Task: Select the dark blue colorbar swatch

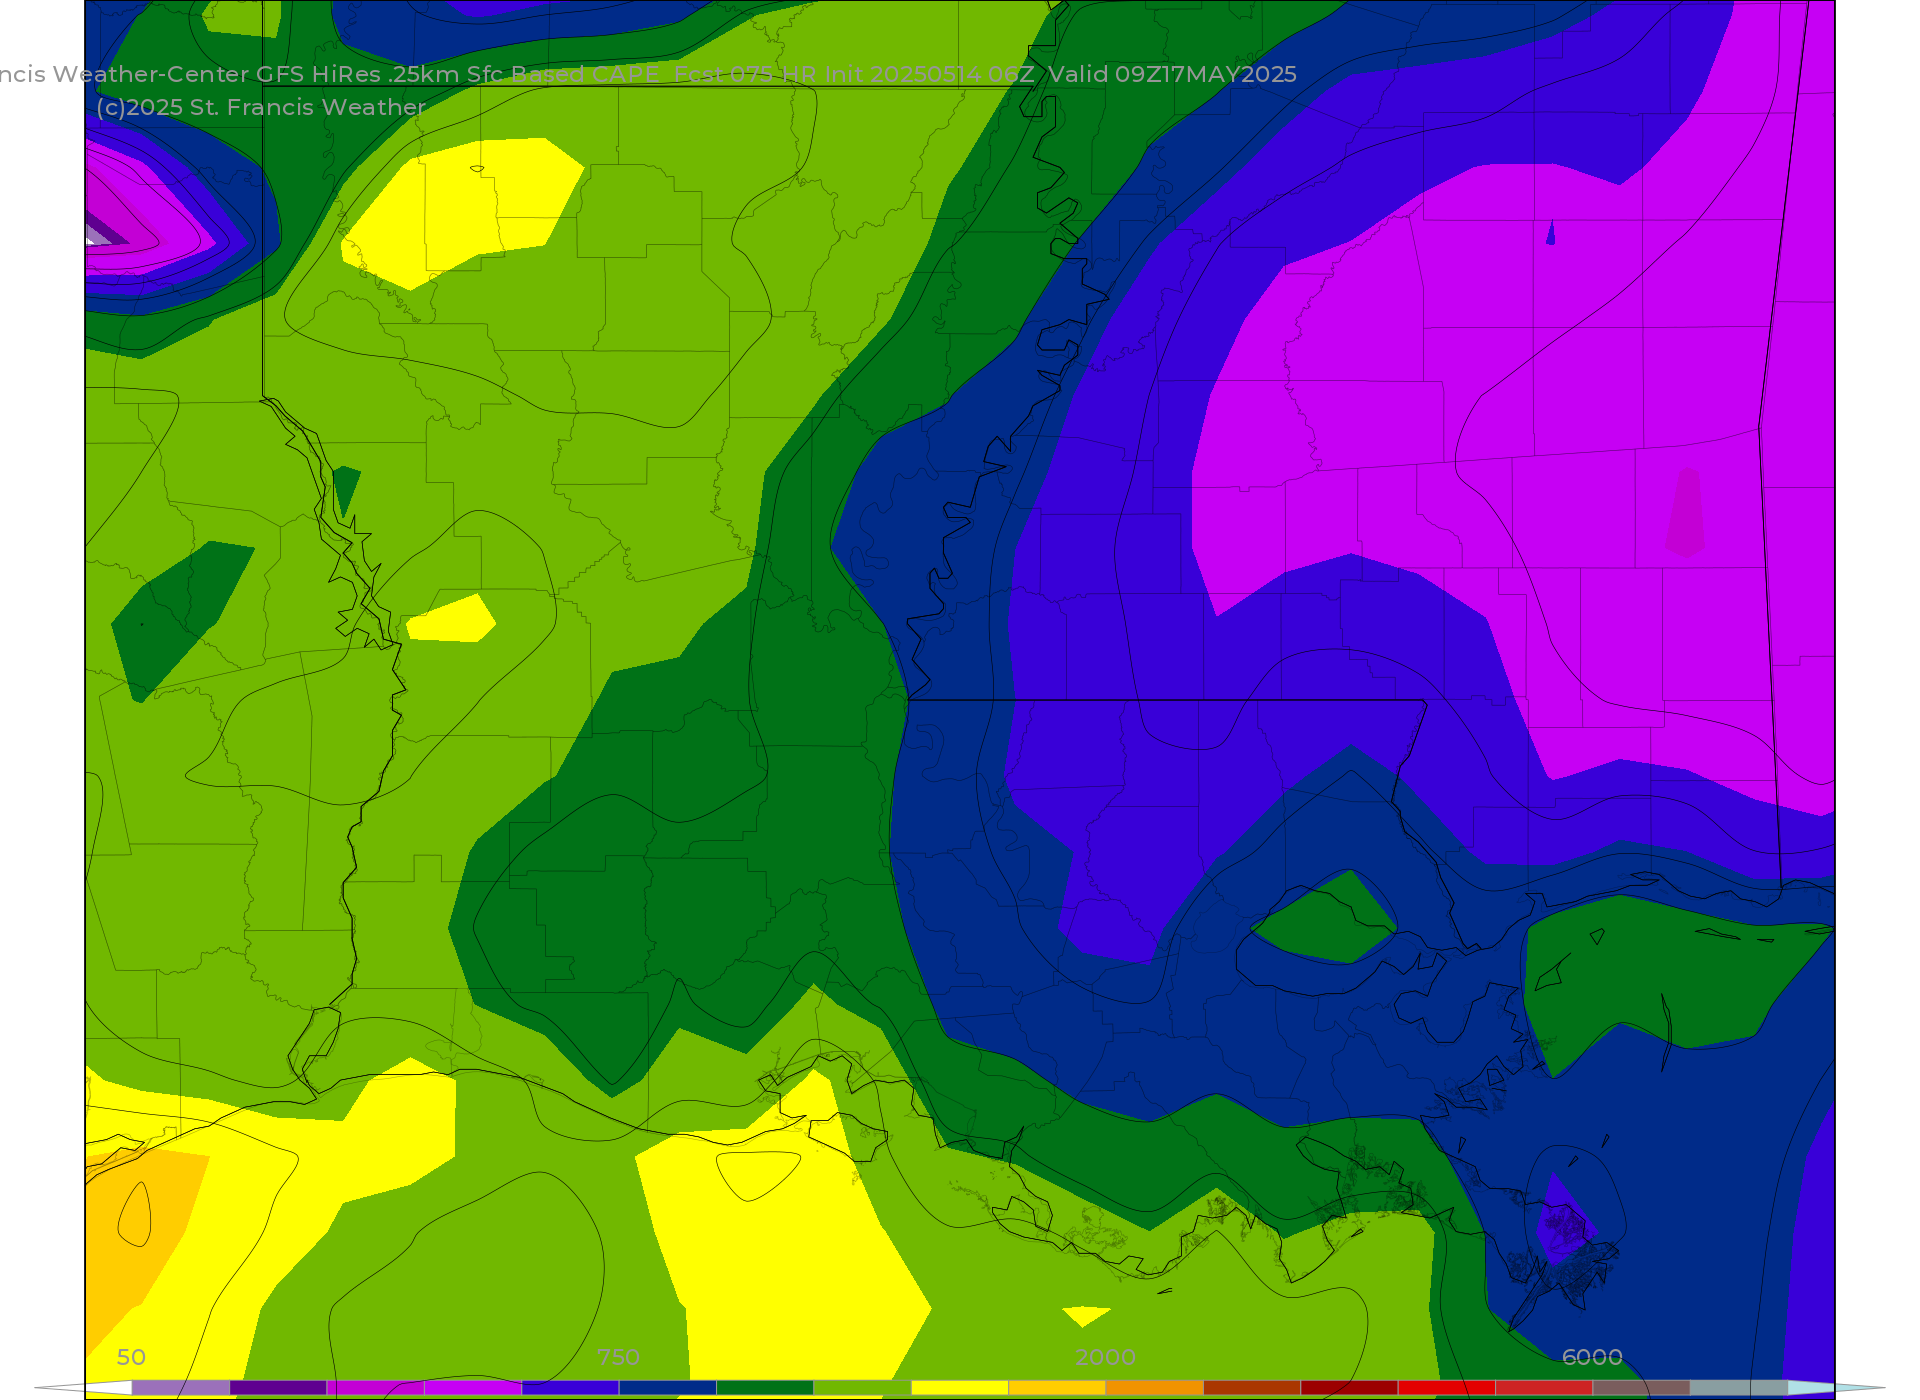Action: [x=668, y=1388]
